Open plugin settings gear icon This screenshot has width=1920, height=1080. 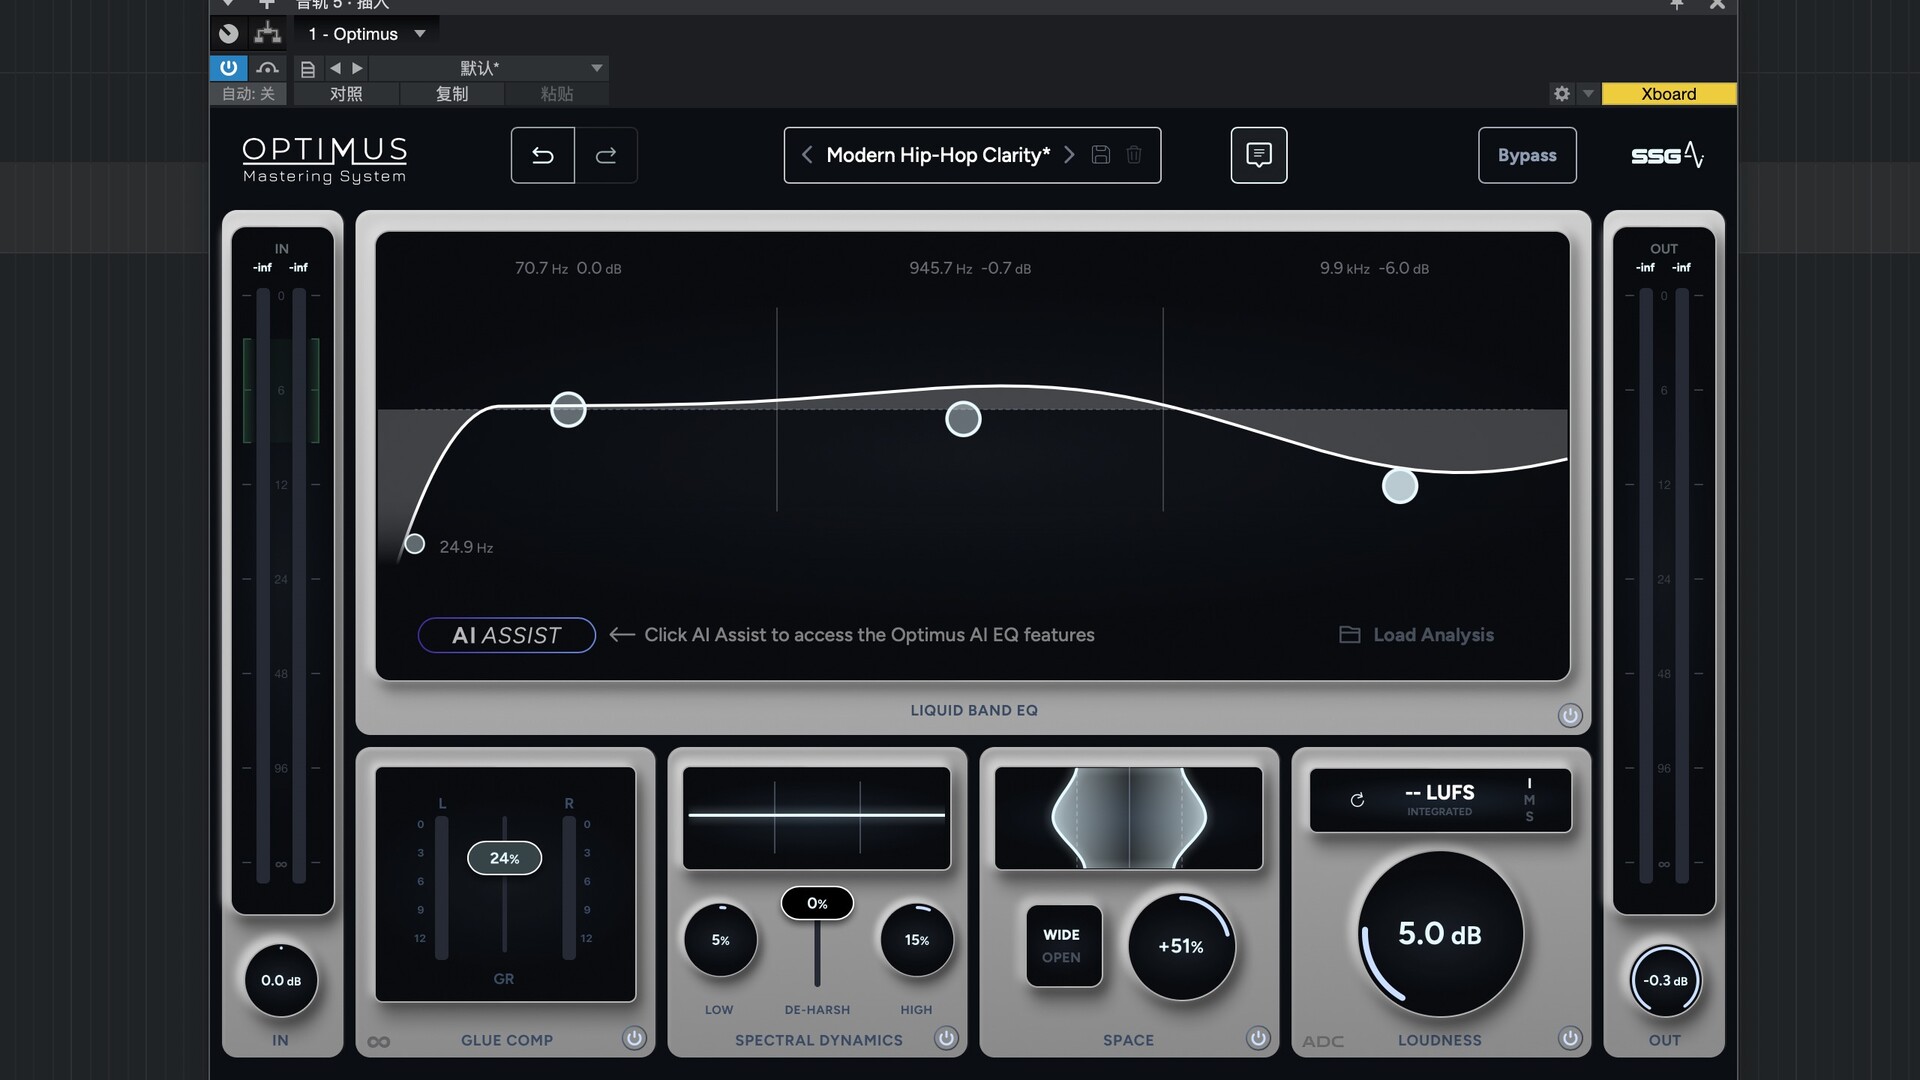click(1561, 94)
